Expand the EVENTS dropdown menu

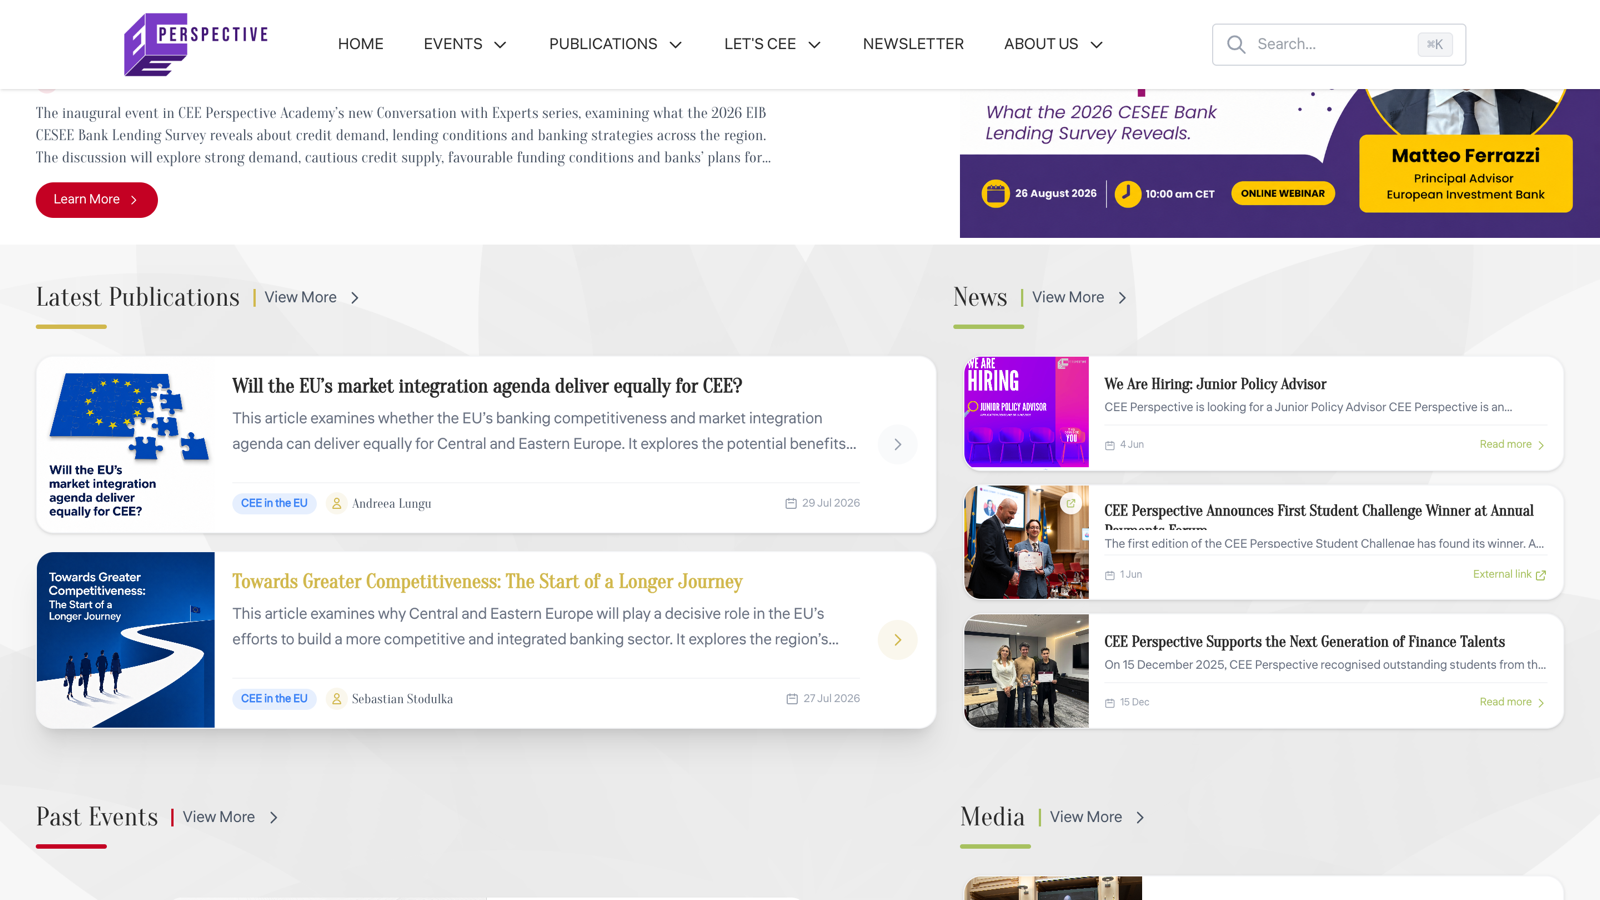tap(465, 44)
